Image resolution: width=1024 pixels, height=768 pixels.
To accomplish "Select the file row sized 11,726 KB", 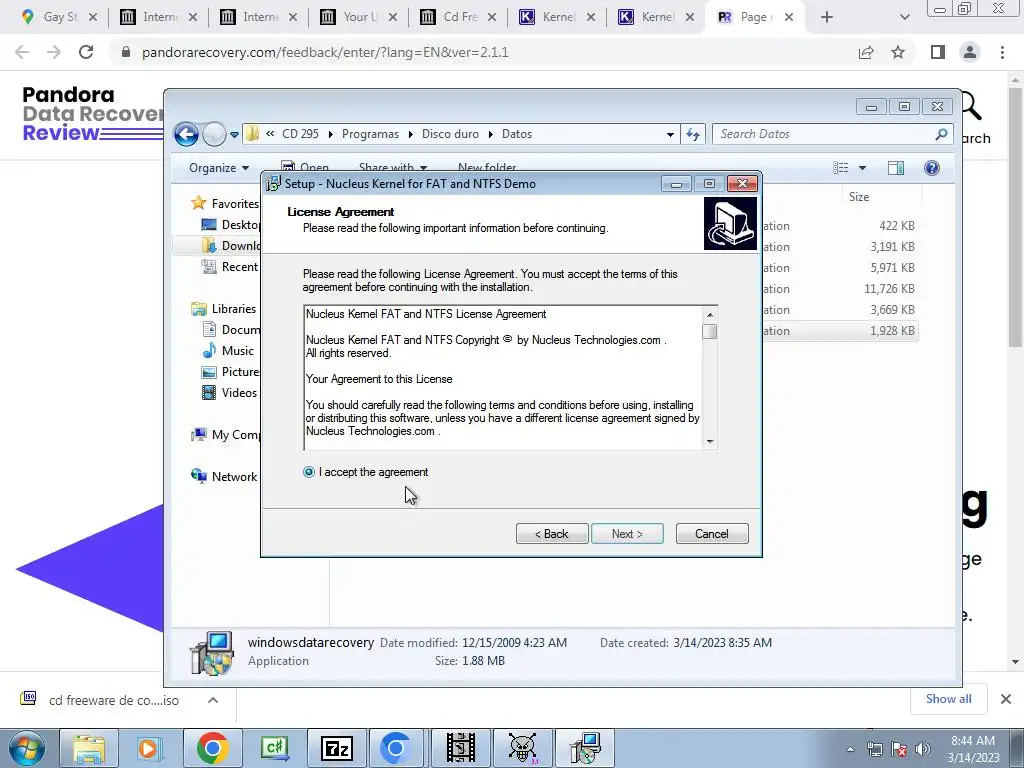I will tap(840, 289).
